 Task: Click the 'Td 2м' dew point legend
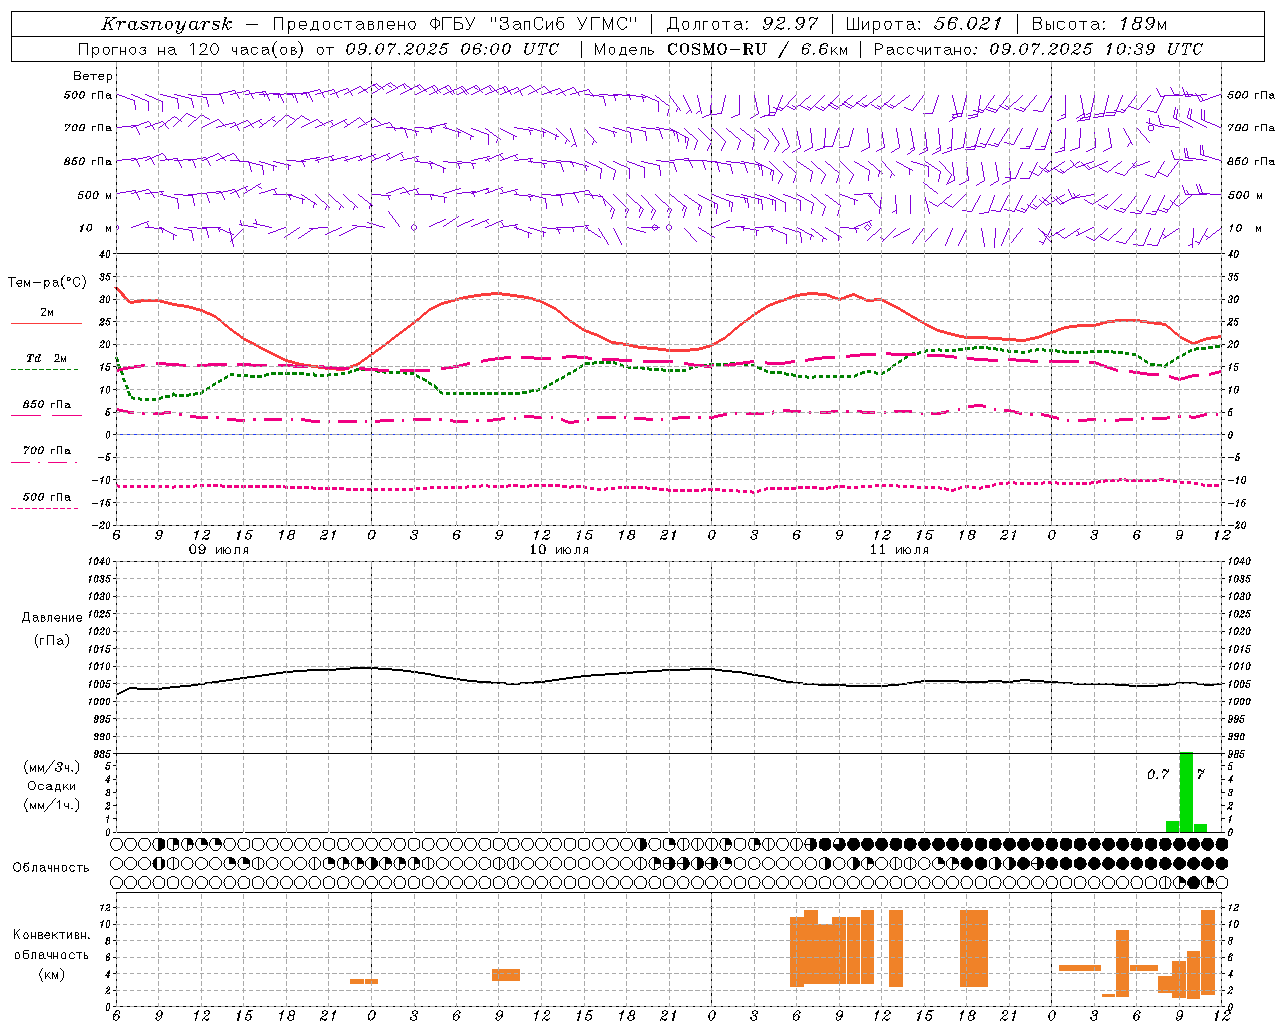47,358
